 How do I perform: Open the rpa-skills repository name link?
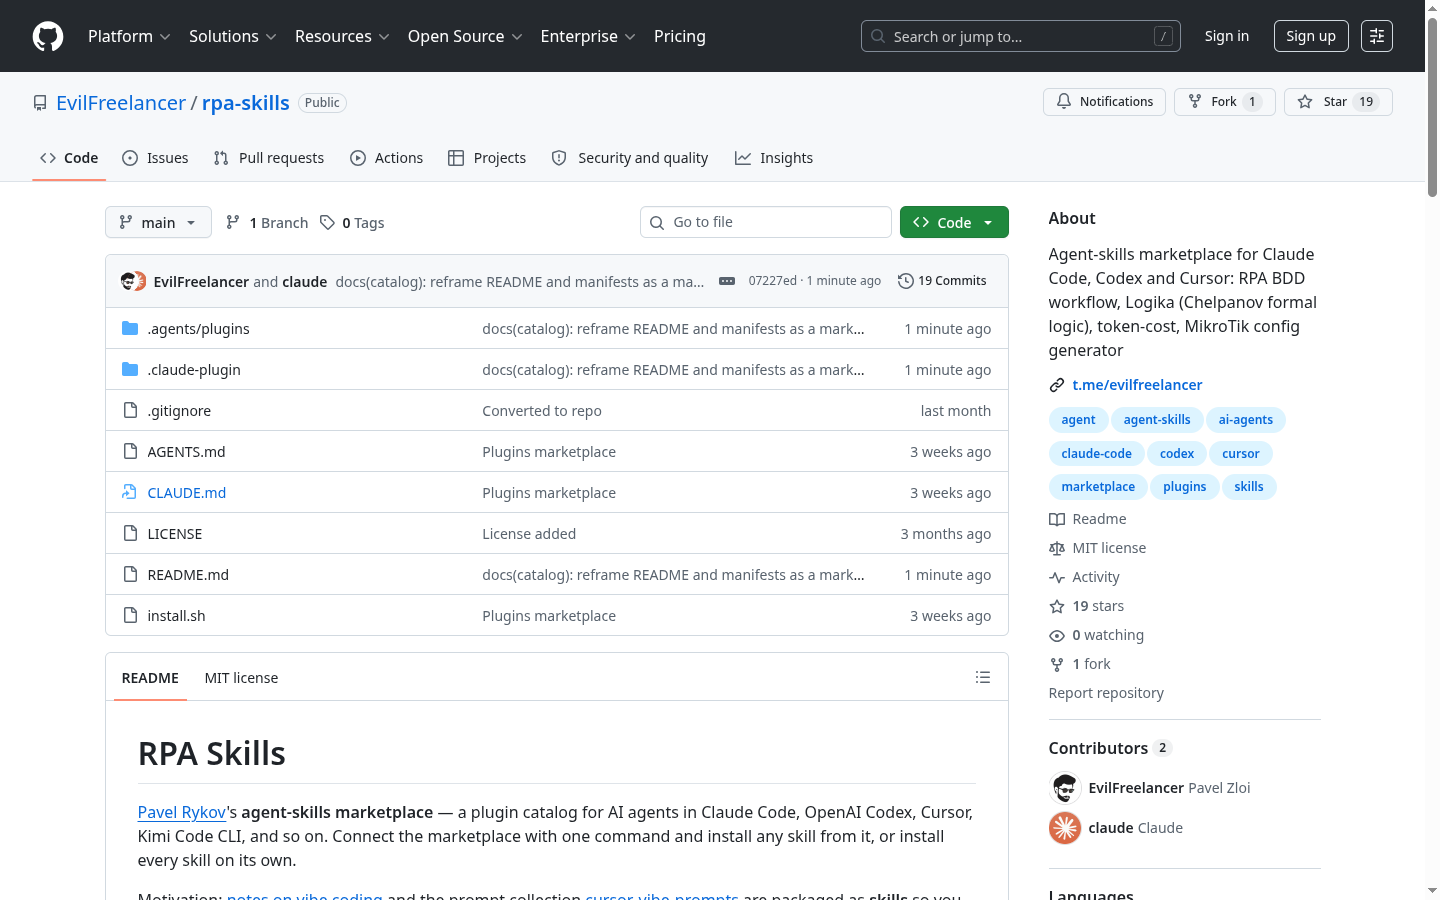(x=246, y=103)
